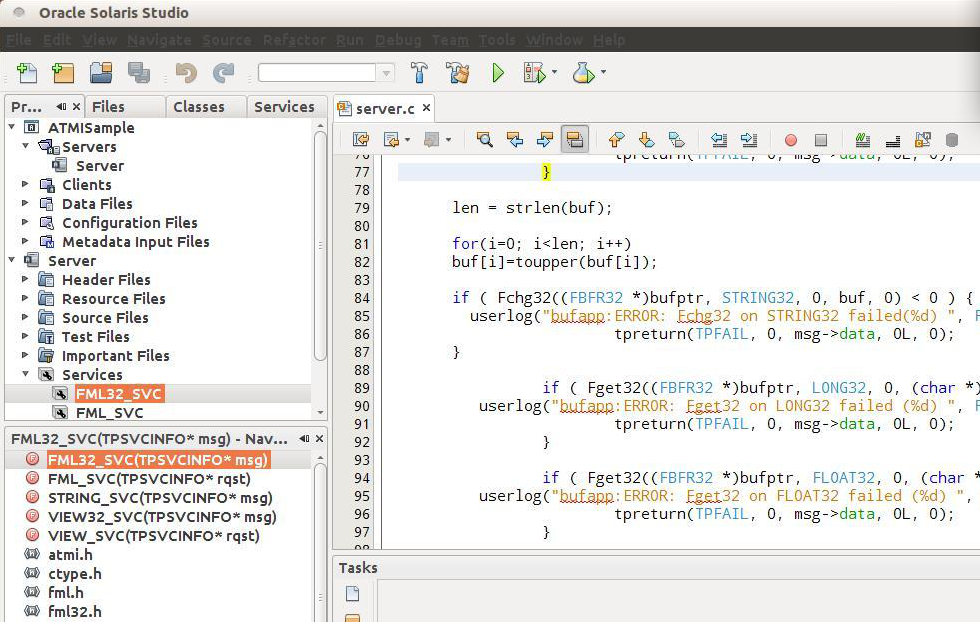Minimize the Projects panel using its arrow icon
The height and width of the screenshot is (622, 980).
(61, 107)
